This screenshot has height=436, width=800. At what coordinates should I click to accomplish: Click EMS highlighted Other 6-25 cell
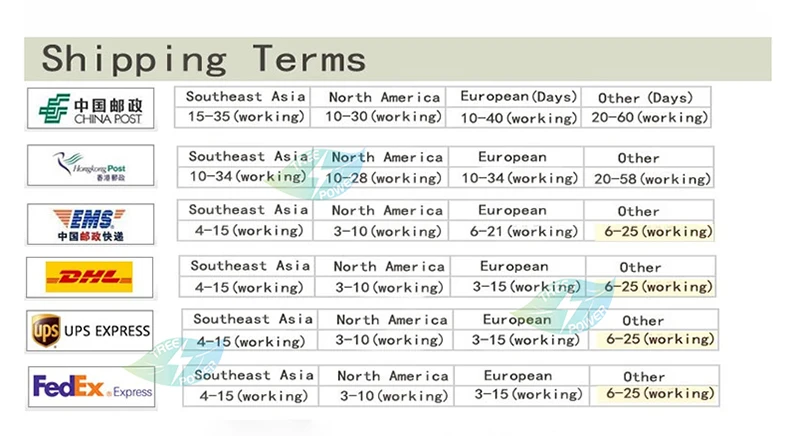[x=655, y=232]
